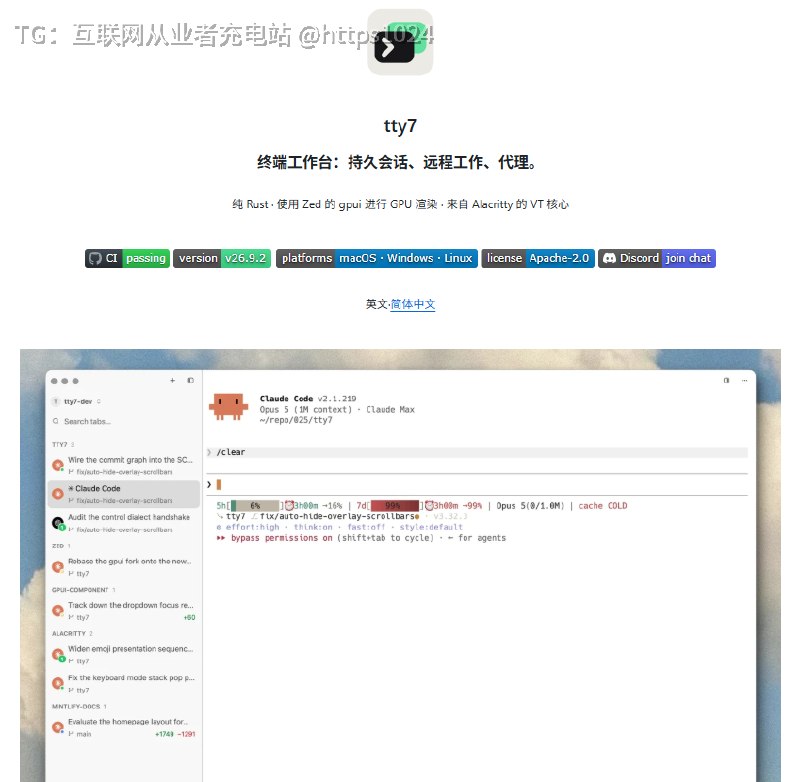Viewport: 800px width, 782px height.
Task: Collapse the GPUI-COMPONENT group header
Action: coord(84,590)
